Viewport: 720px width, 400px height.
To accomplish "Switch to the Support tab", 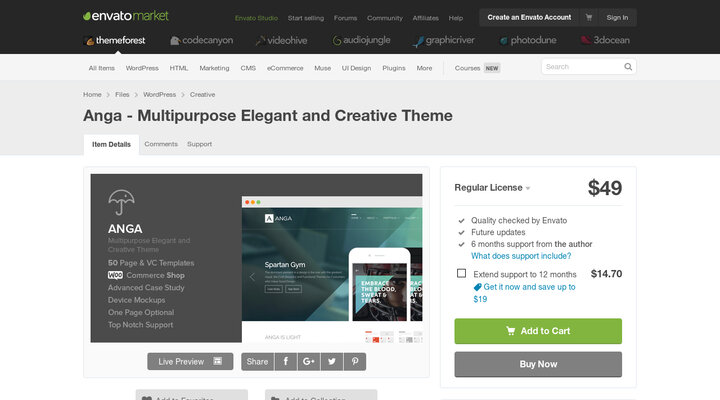I will 199,144.
